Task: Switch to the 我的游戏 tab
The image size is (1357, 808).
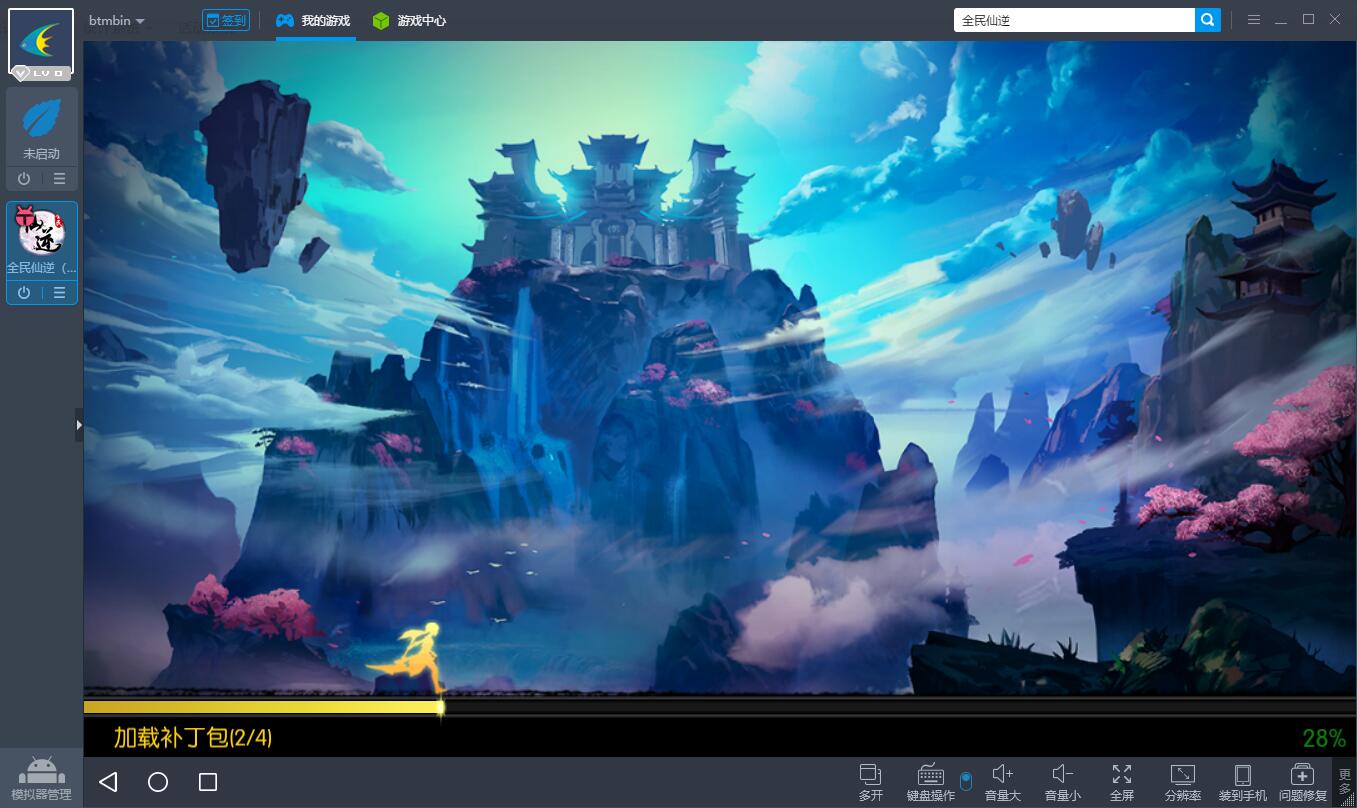Action: (314, 20)
